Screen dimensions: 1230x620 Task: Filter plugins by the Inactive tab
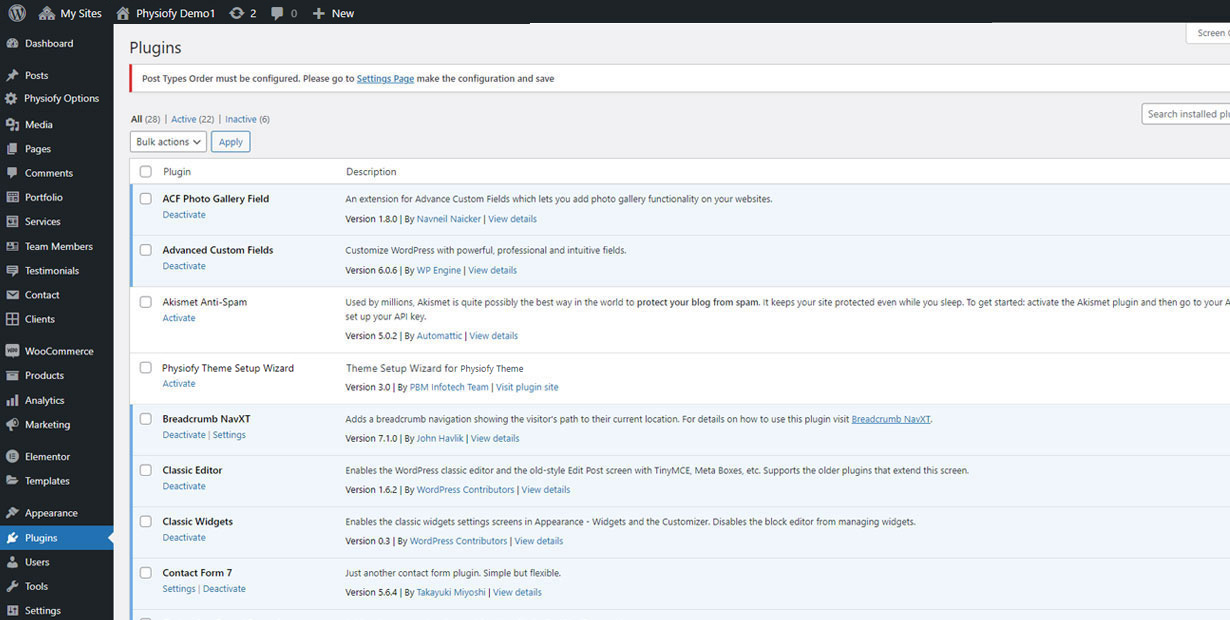tap(240, 119)
